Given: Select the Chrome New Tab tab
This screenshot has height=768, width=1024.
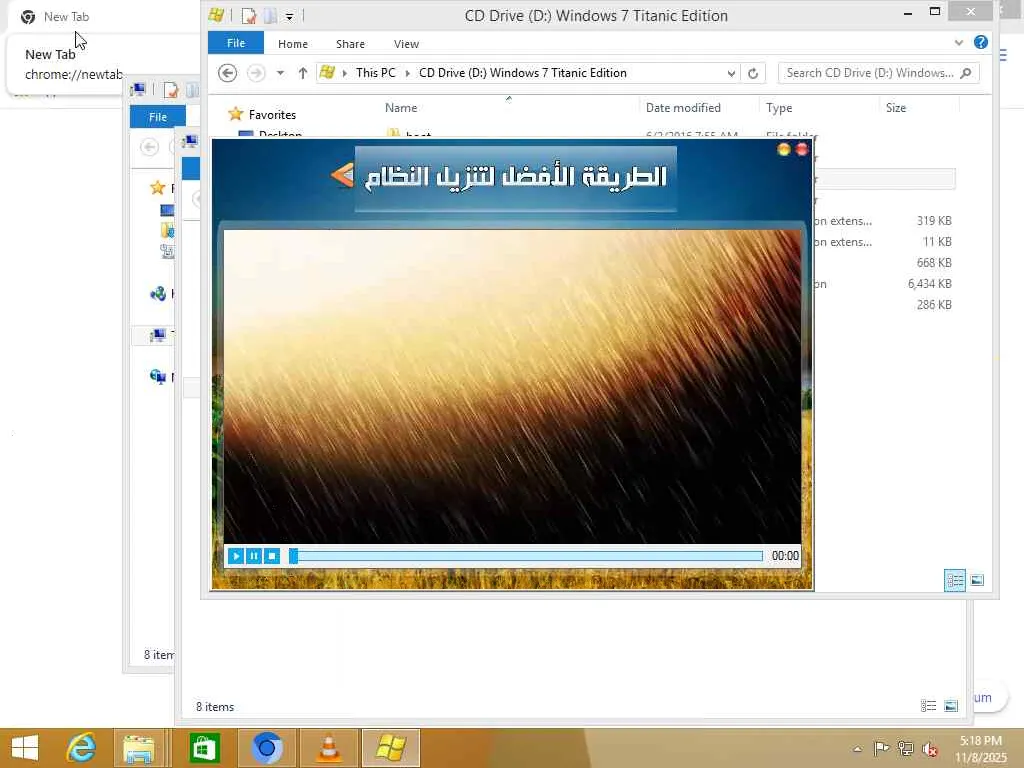Looking at the screenshot, I should point(65,16).
